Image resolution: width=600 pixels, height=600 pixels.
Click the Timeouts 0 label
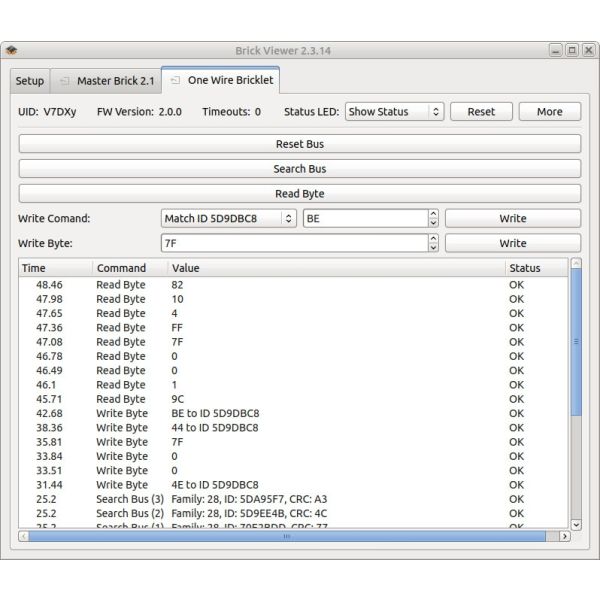coord(232,112)
